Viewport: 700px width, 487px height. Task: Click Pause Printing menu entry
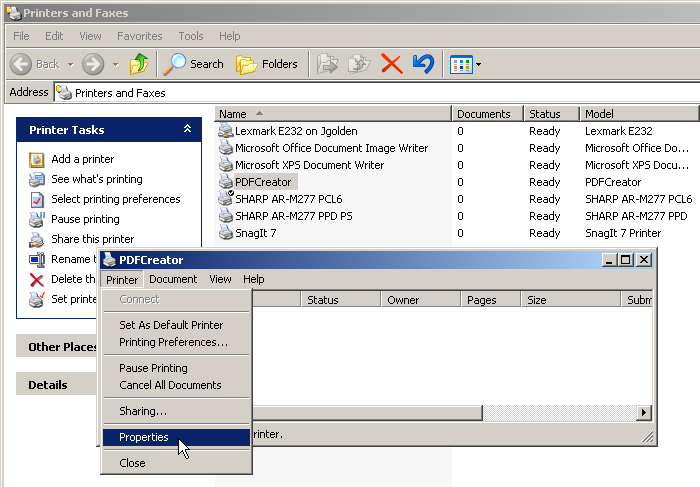153,368
